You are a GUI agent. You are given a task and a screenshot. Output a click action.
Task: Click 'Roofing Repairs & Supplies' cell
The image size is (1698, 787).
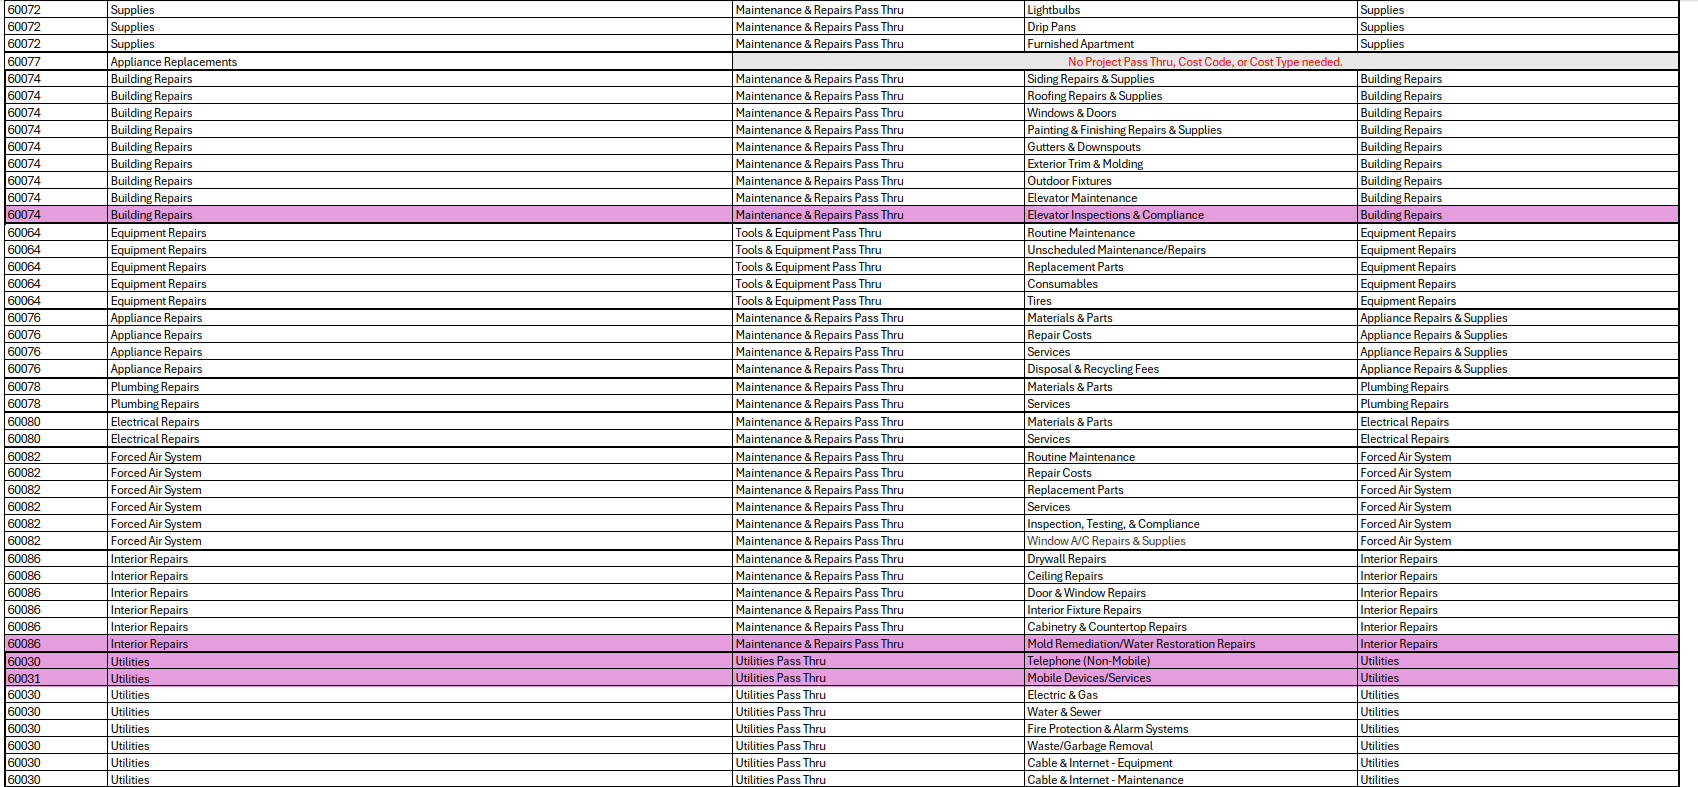[x=1190, y=96]
